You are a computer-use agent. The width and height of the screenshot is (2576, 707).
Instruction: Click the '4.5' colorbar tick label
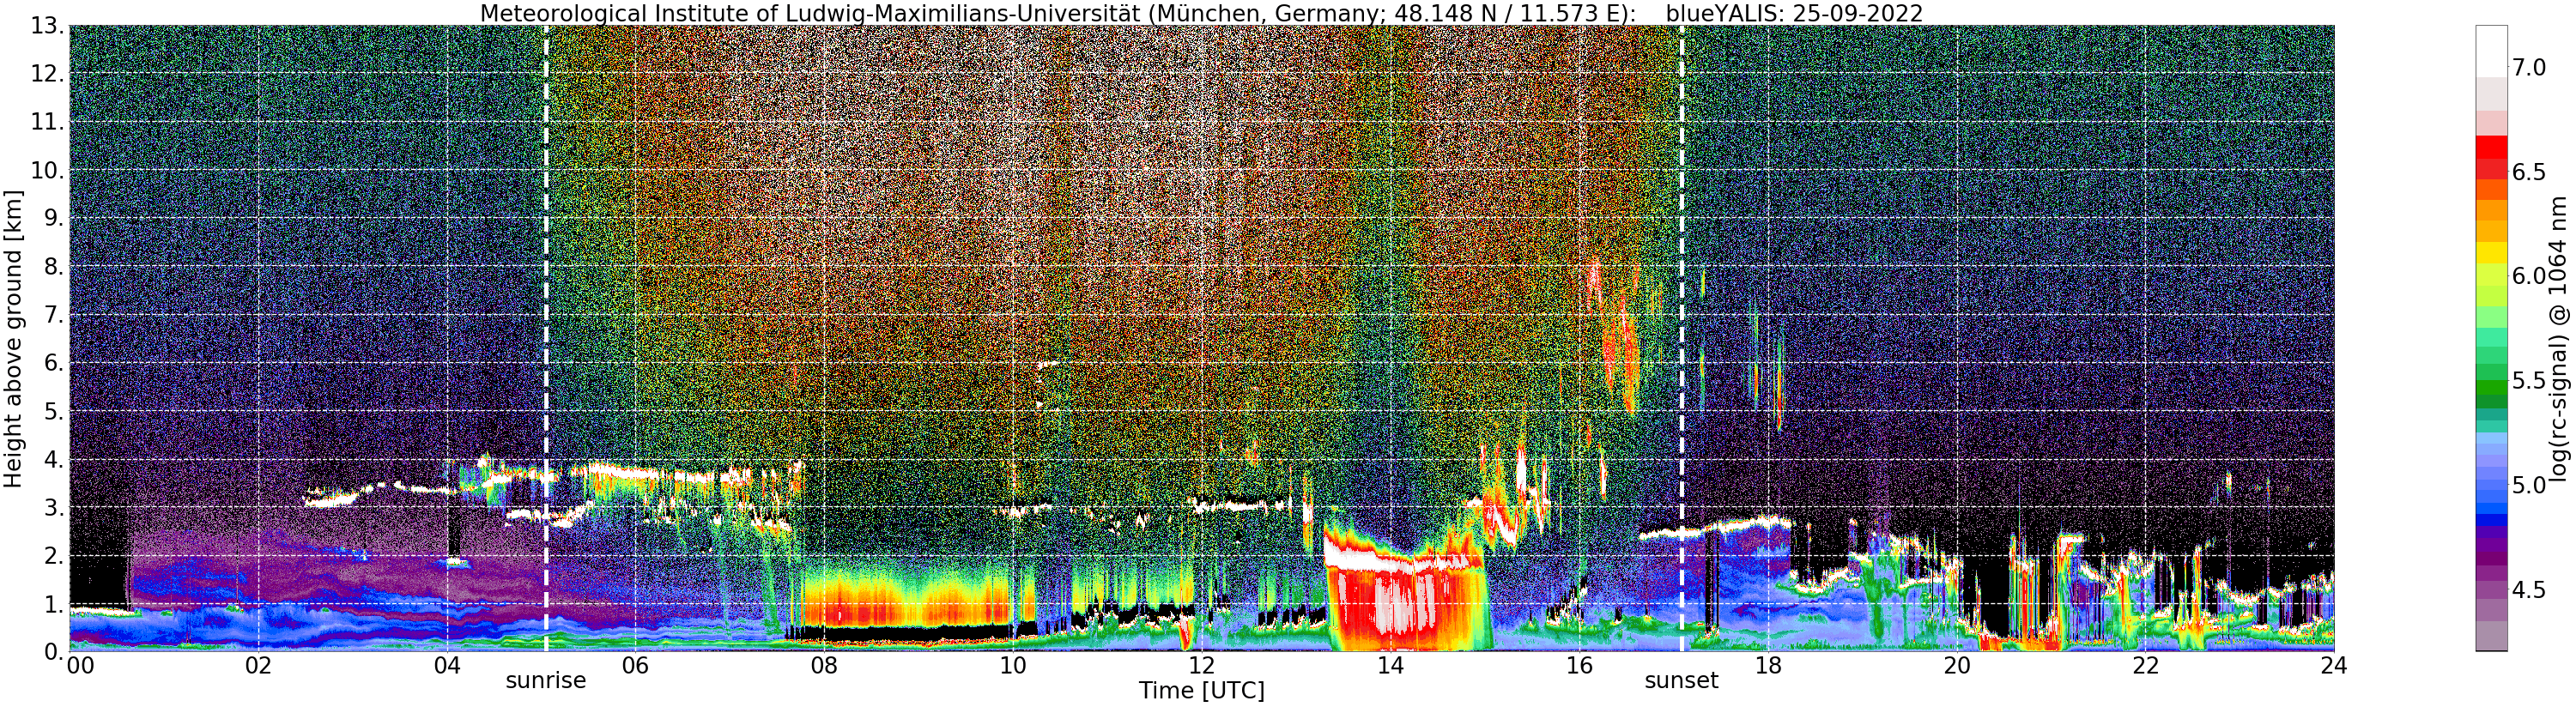pyautogui.click(x=2529, y=590)
